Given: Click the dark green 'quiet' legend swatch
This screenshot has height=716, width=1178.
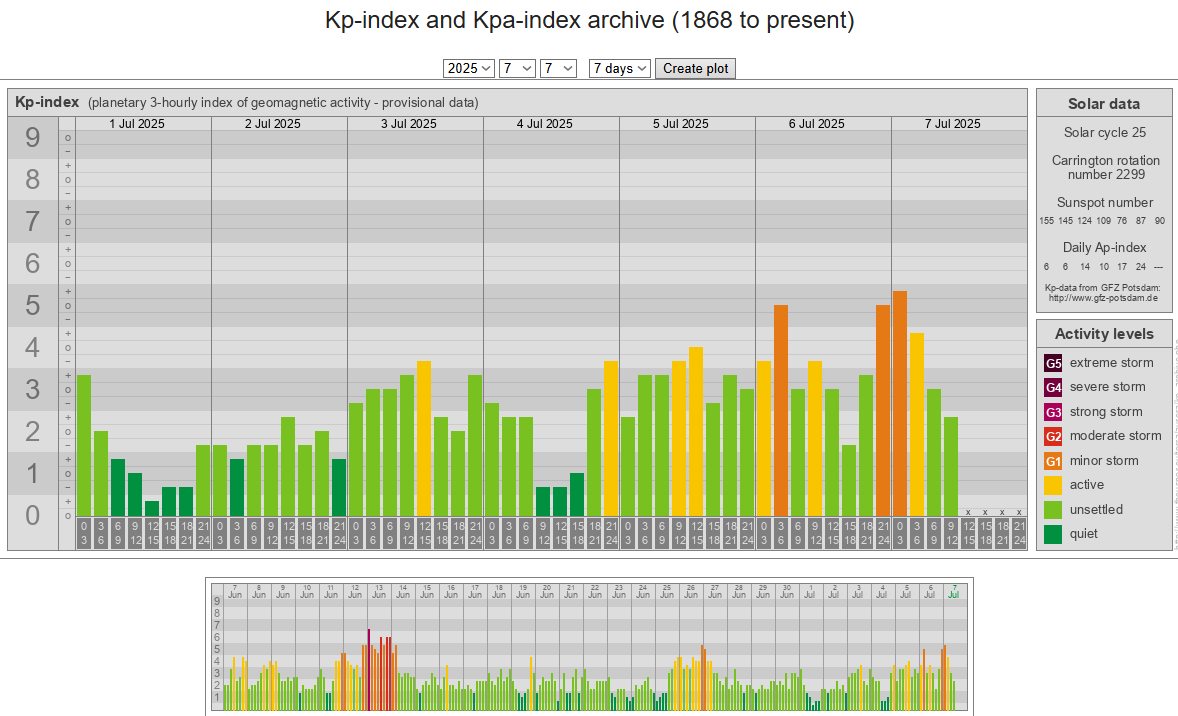Looking at the screenshot, I should (x=1053, y=534).
